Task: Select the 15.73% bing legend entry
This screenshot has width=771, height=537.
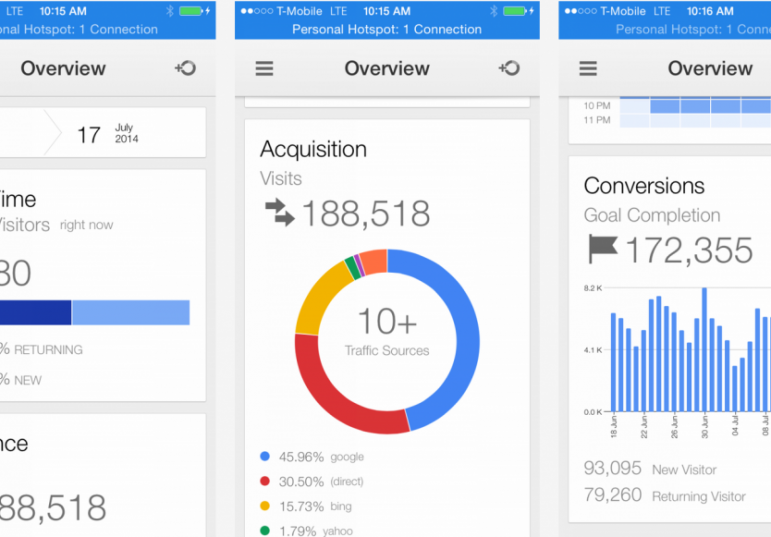Action: tap(310, 506)
